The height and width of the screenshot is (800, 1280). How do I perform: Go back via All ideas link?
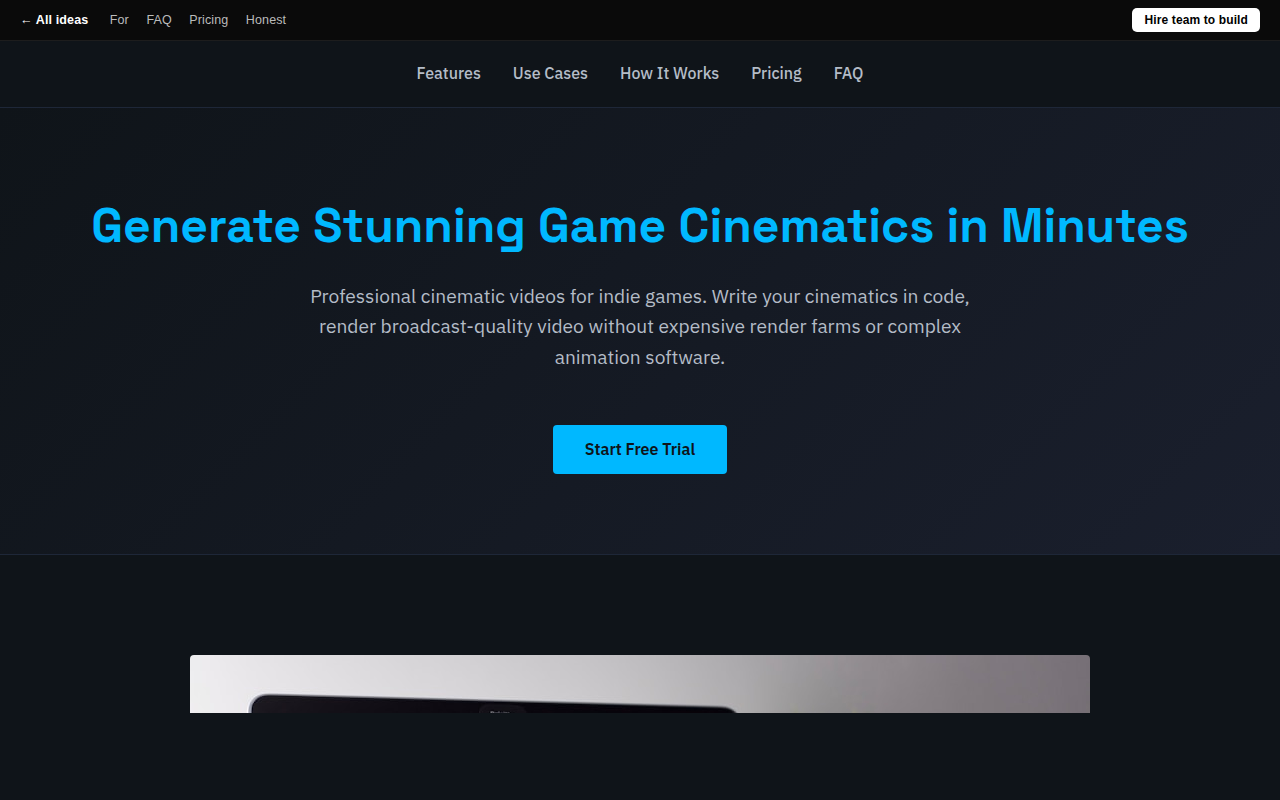tap(54, 20)
